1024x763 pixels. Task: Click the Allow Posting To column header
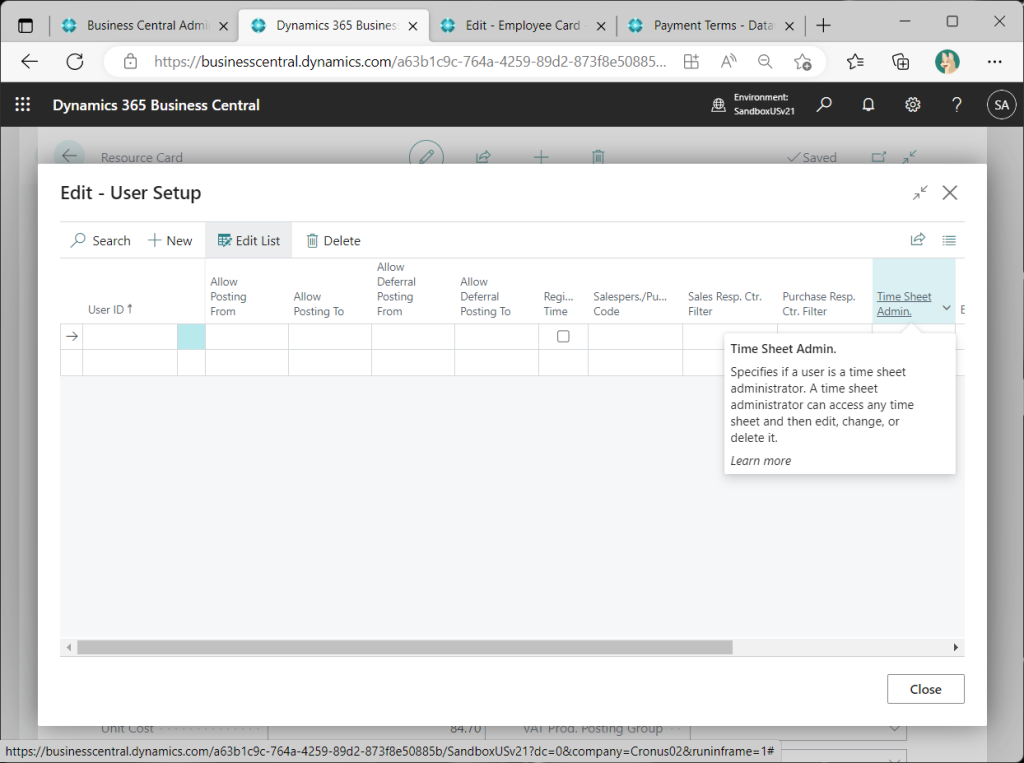pos(318,304)
